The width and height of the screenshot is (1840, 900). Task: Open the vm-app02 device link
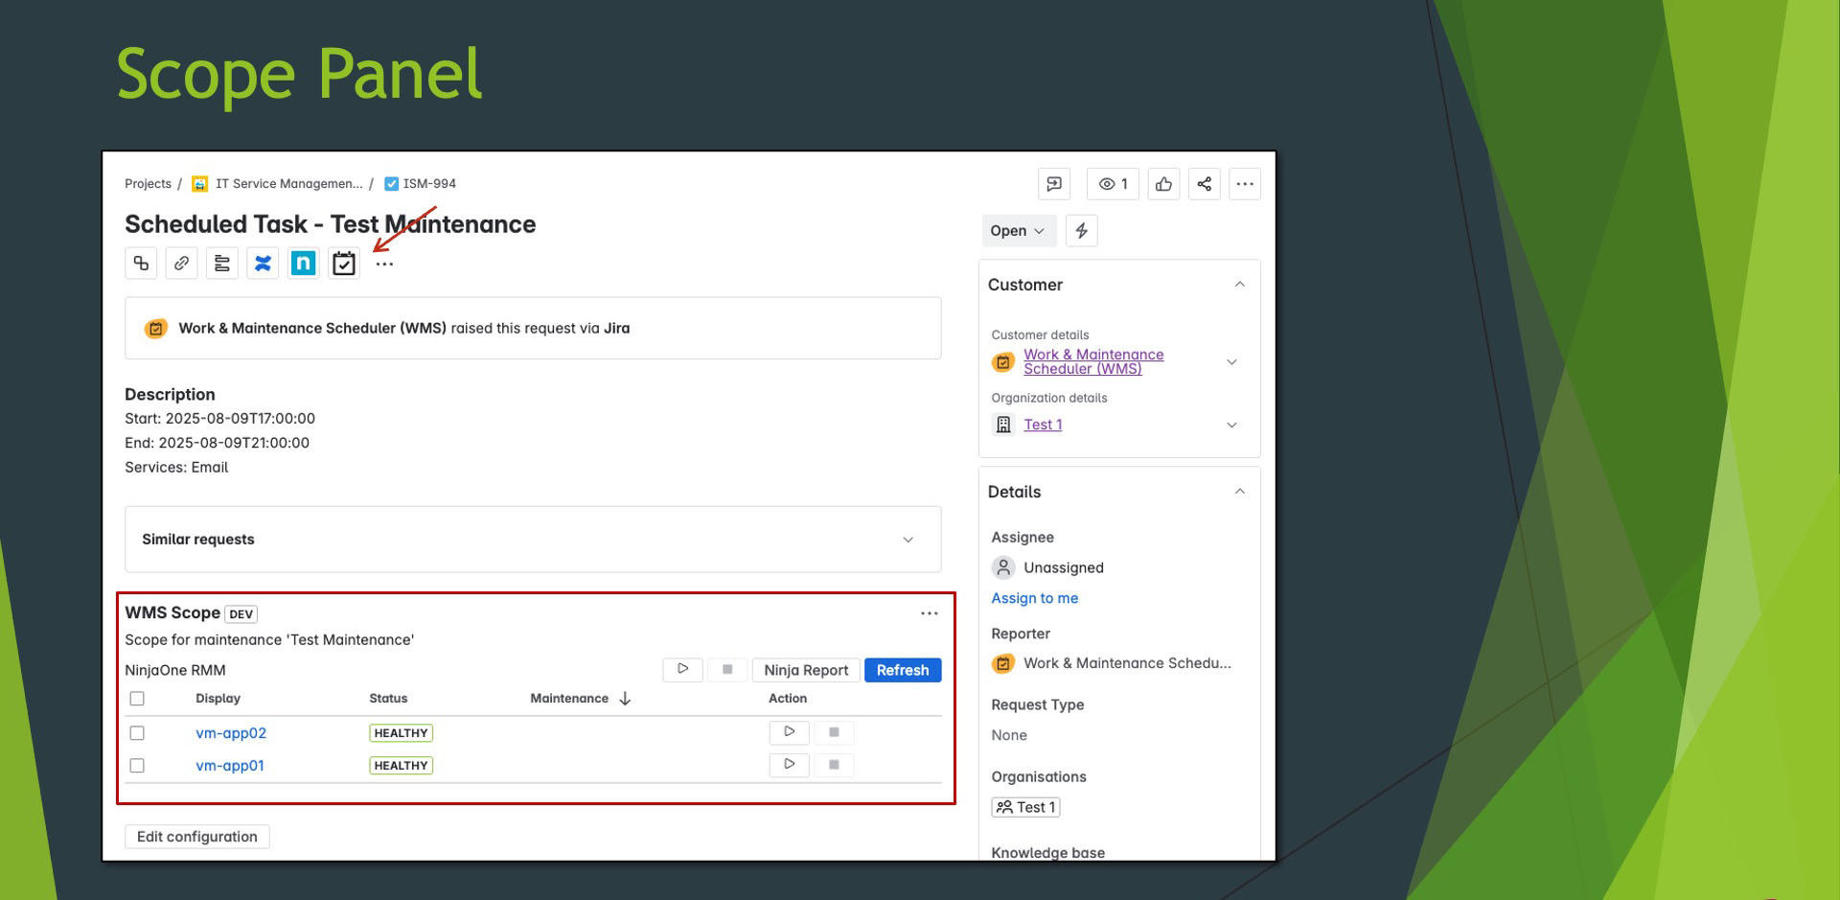coord(231,733)
